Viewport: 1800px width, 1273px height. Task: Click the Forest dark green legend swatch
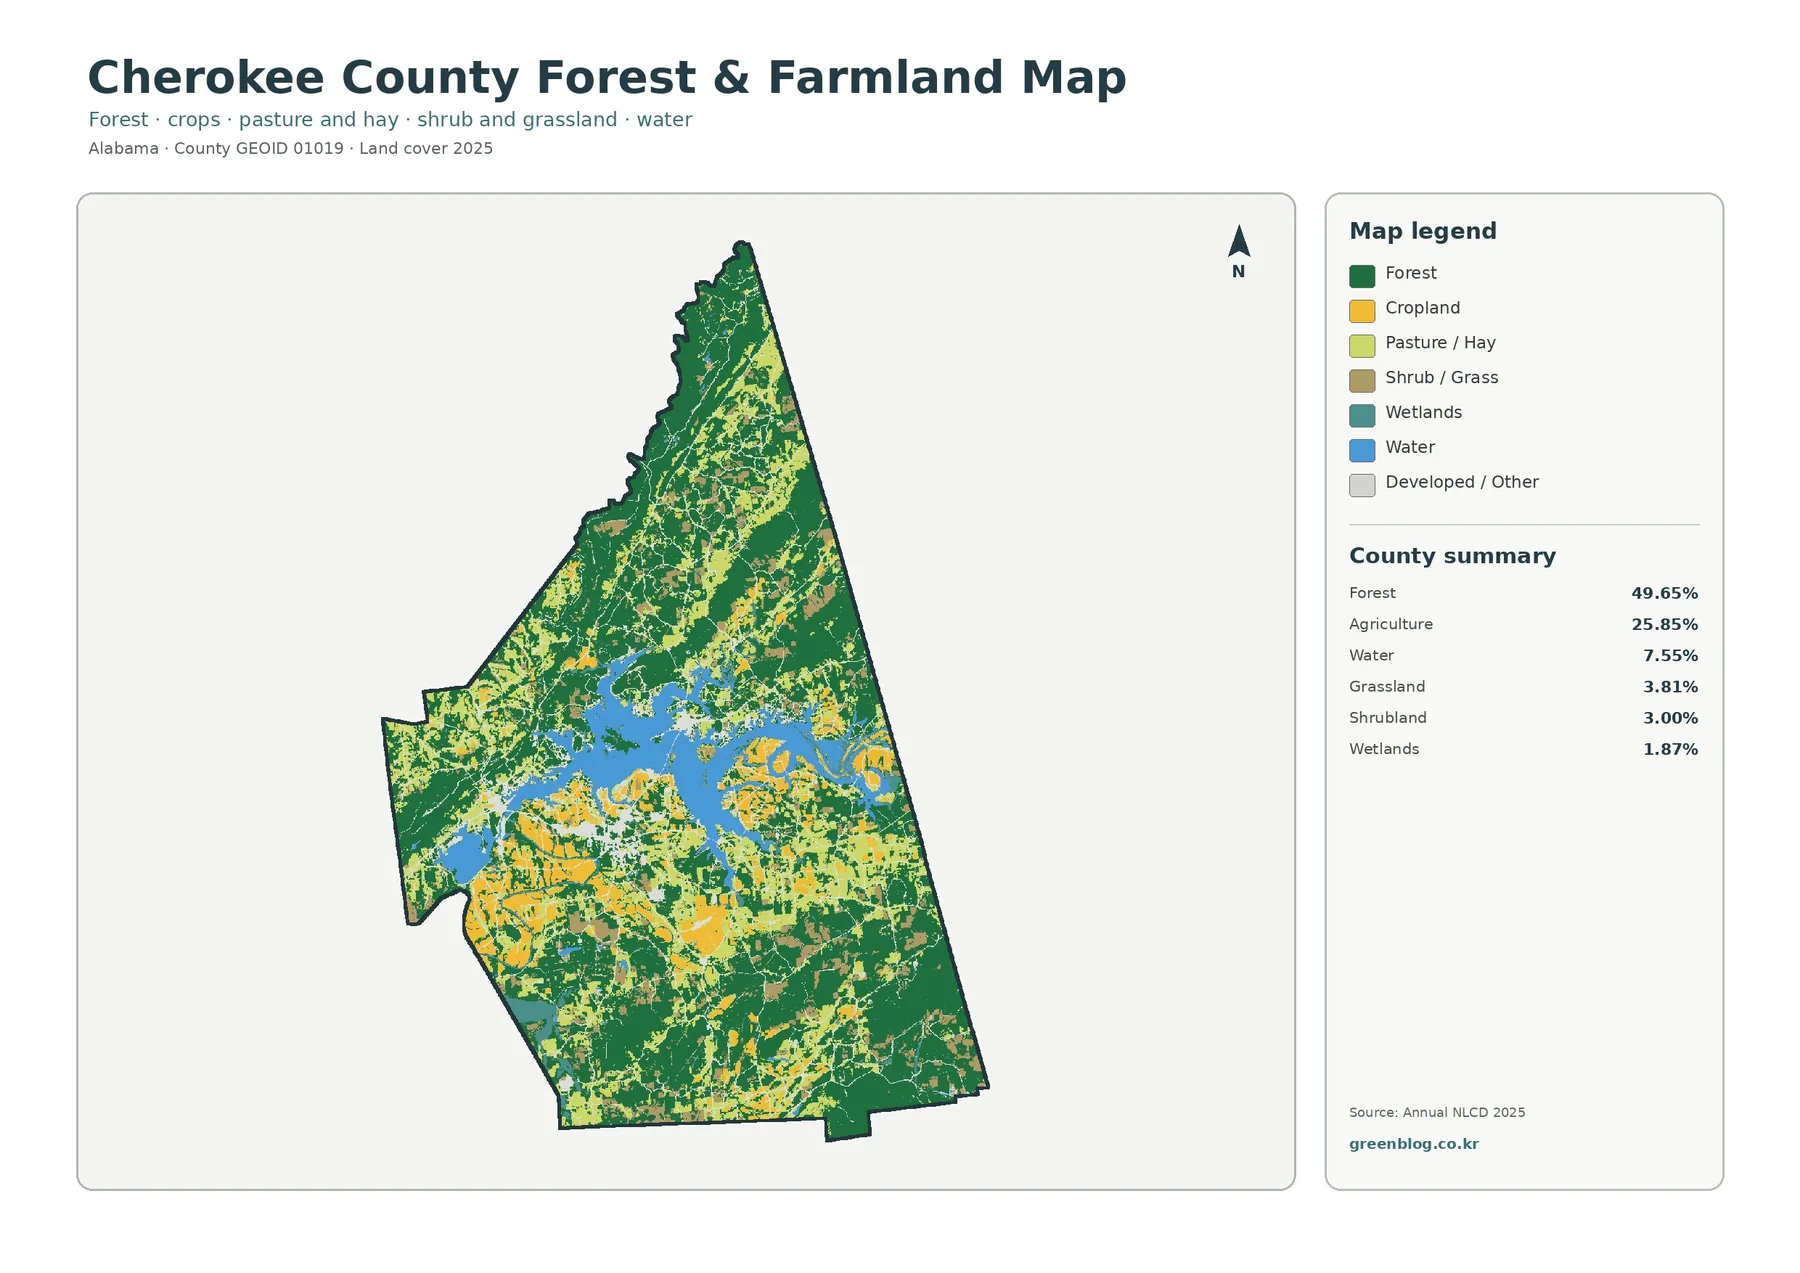click(1362, 276)
